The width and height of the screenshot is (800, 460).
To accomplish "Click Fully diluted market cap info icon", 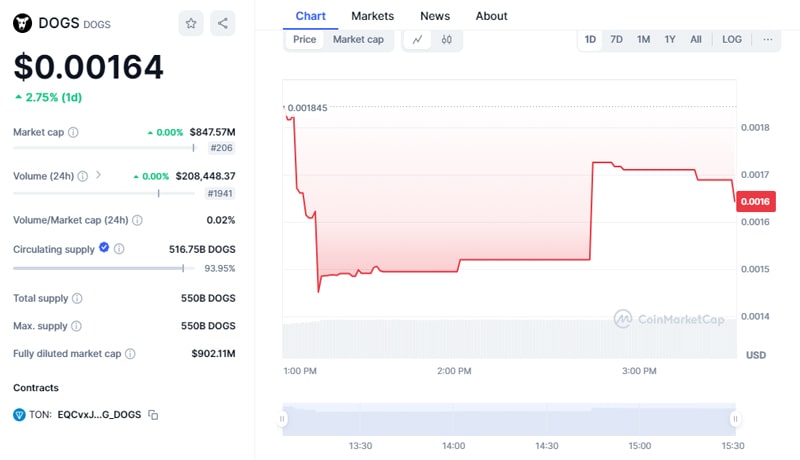I will coord(130,353).
